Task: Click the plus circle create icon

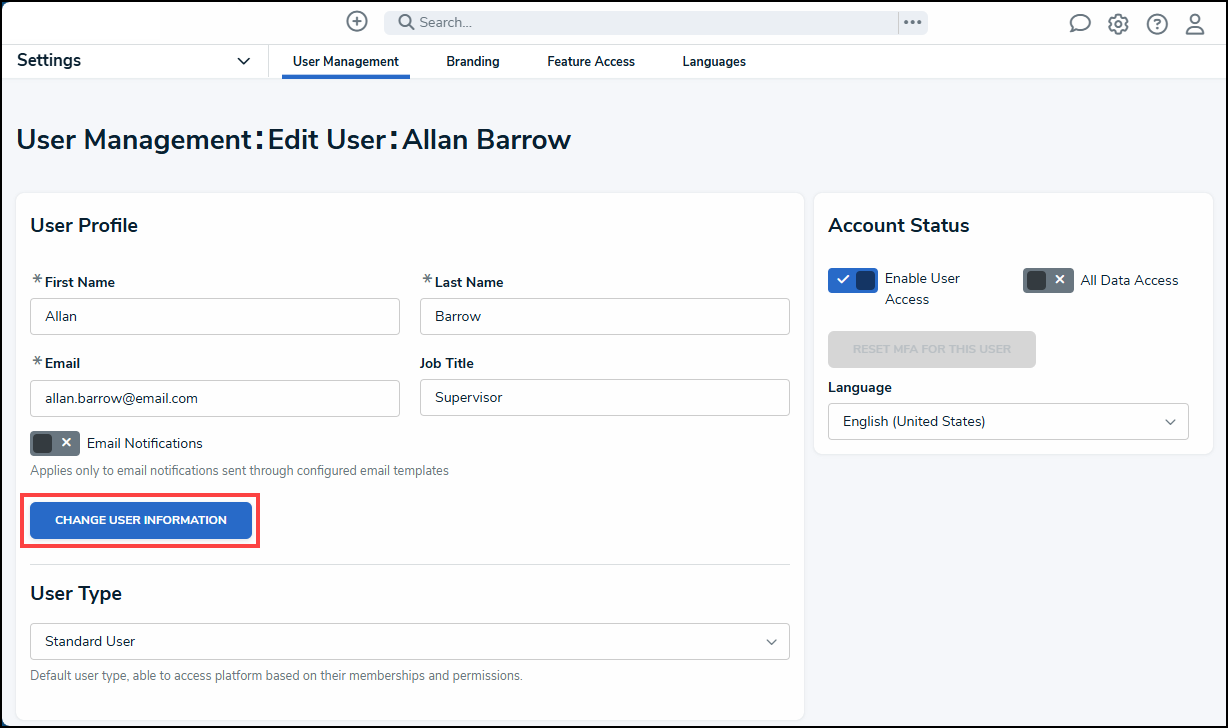Action: [357, 21]
